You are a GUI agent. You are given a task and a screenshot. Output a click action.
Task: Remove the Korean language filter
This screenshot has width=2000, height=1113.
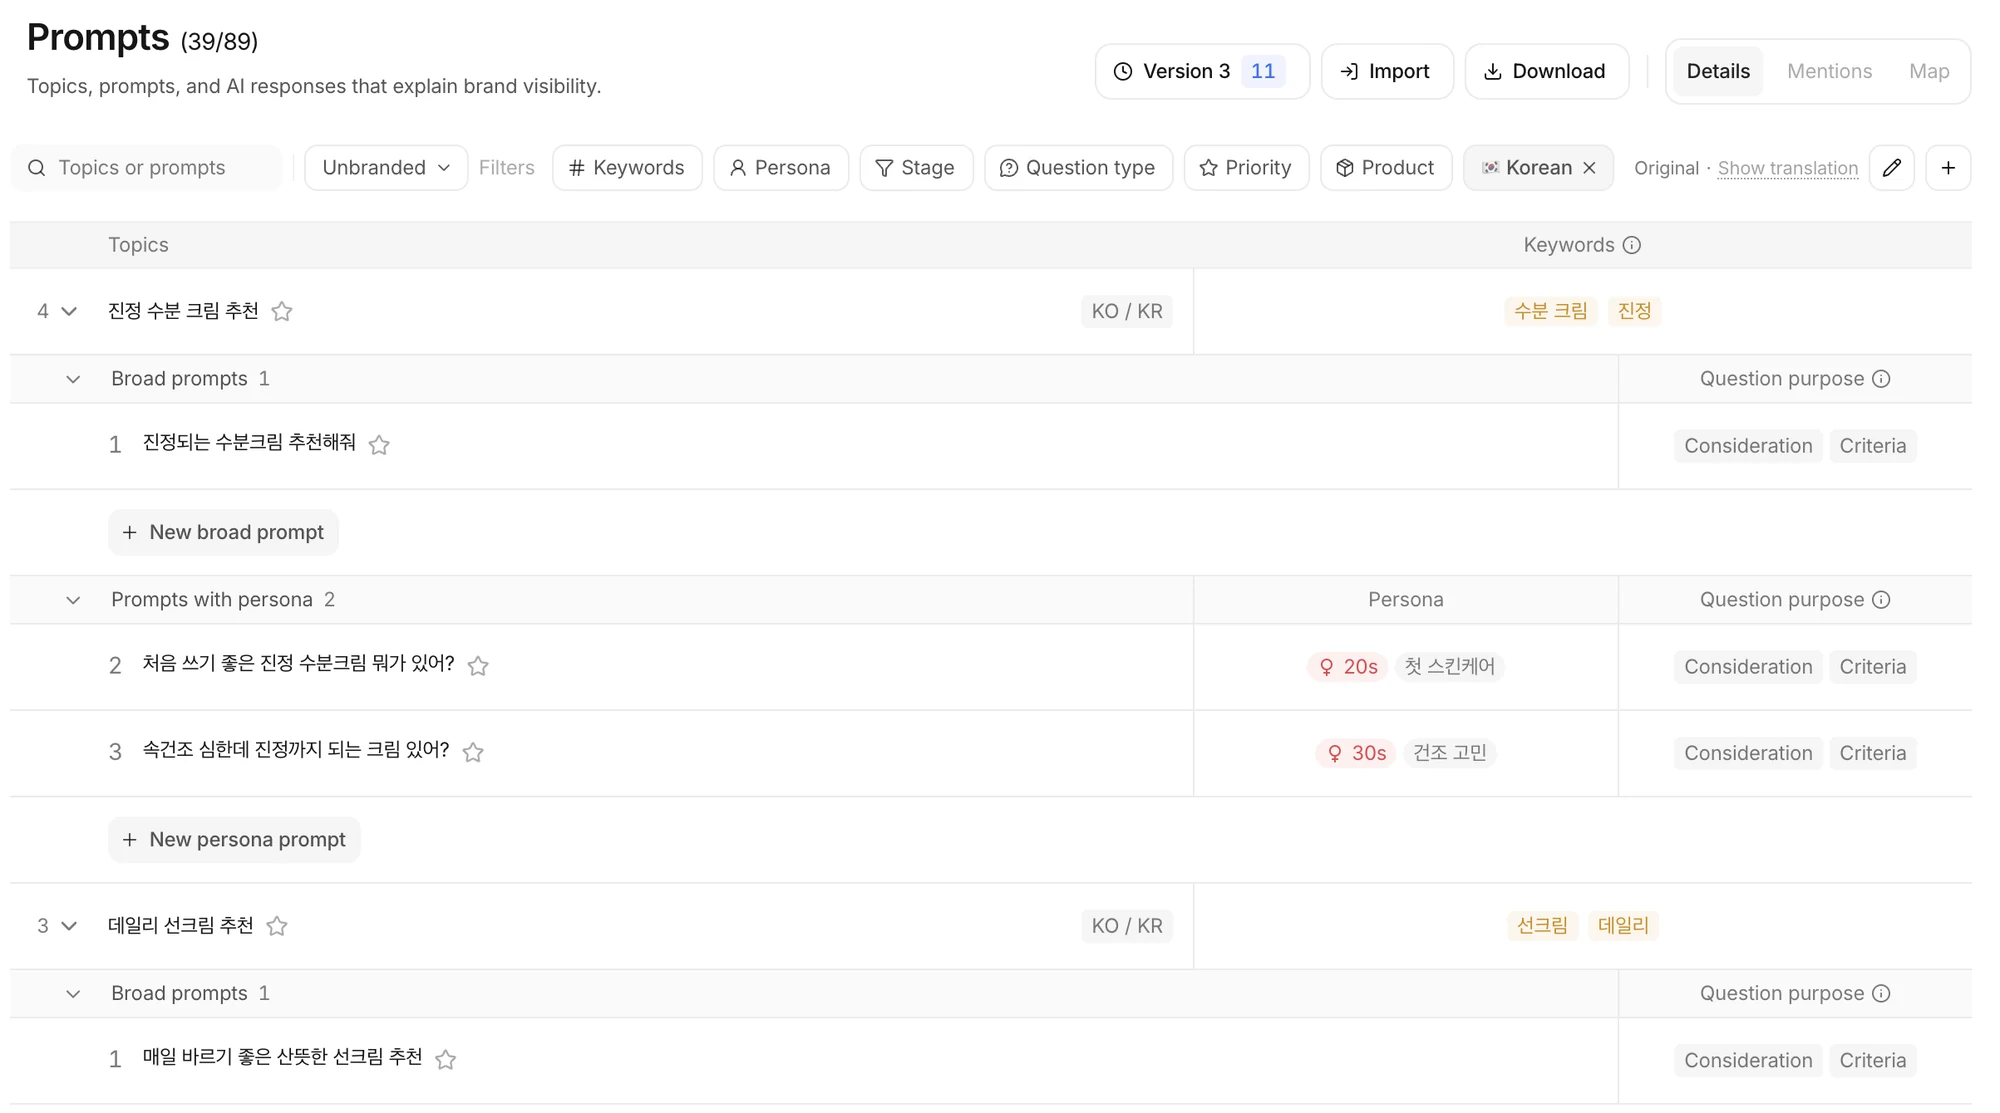(x=1589, y=168)
